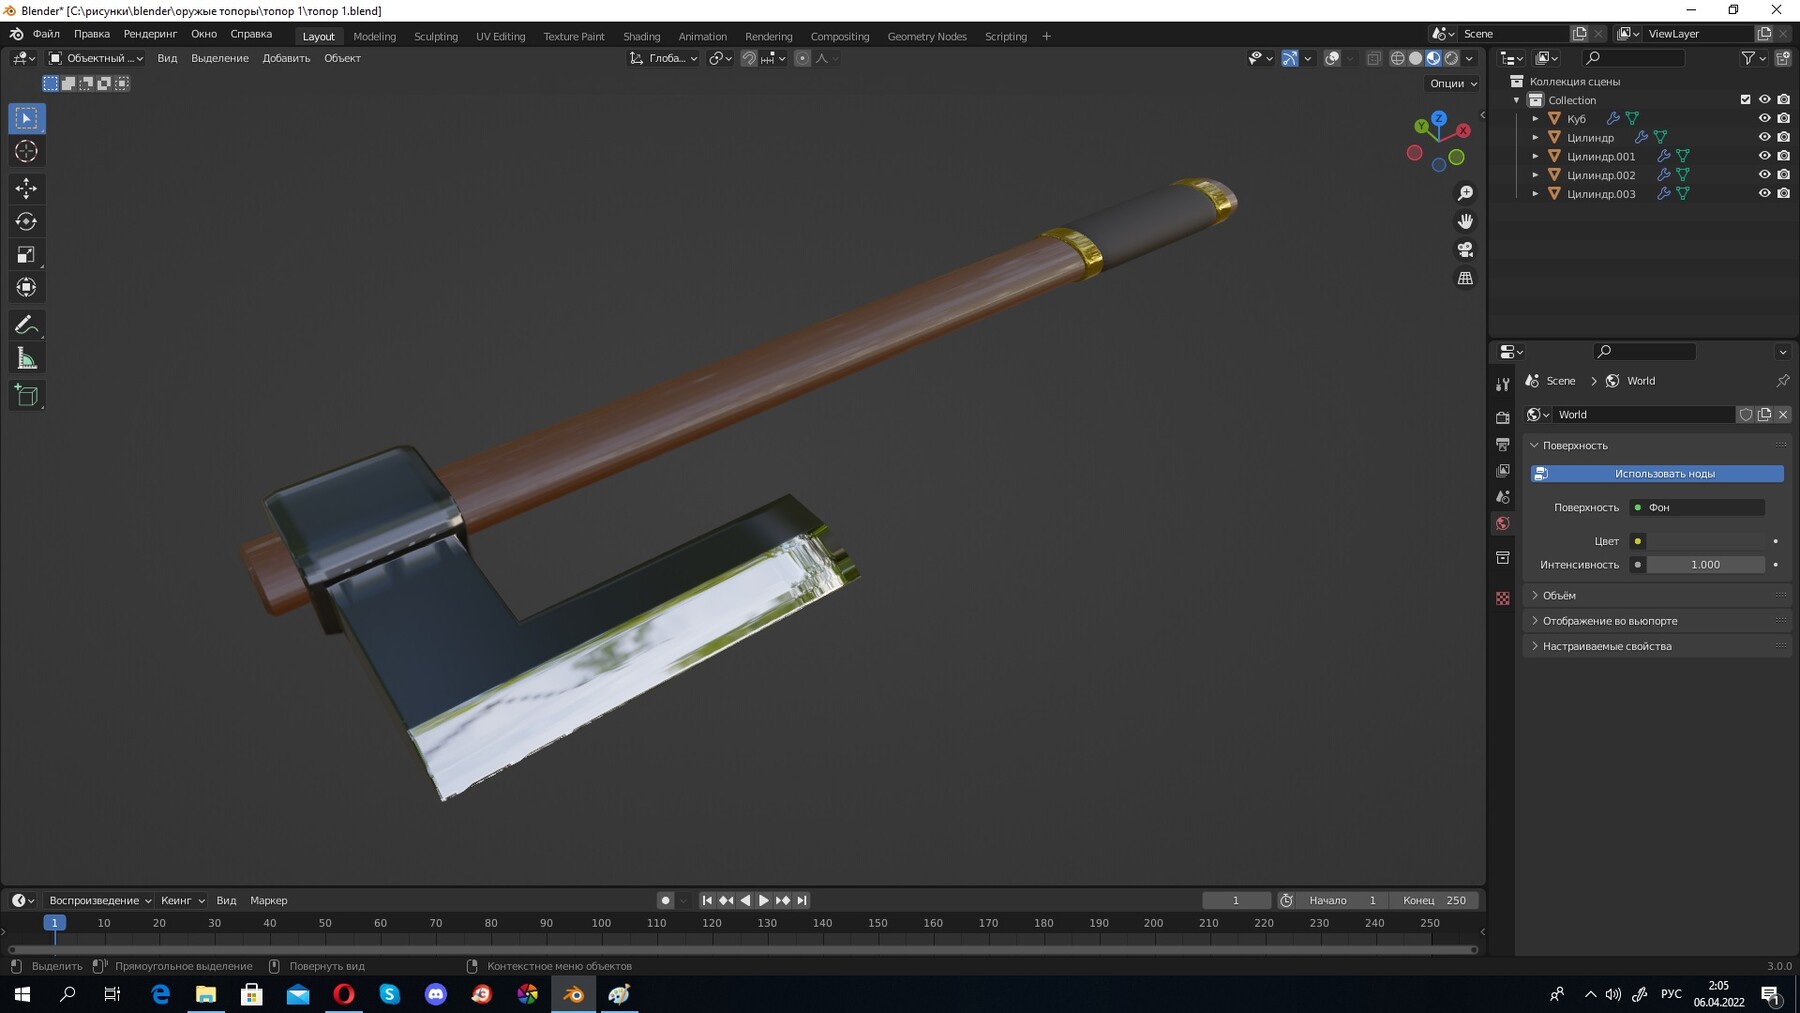Image resolution: width=1800 pixels, height=1013 pixels.
Task: Open Render properties in the Properties editor
Action: [x=1503, y=417]
